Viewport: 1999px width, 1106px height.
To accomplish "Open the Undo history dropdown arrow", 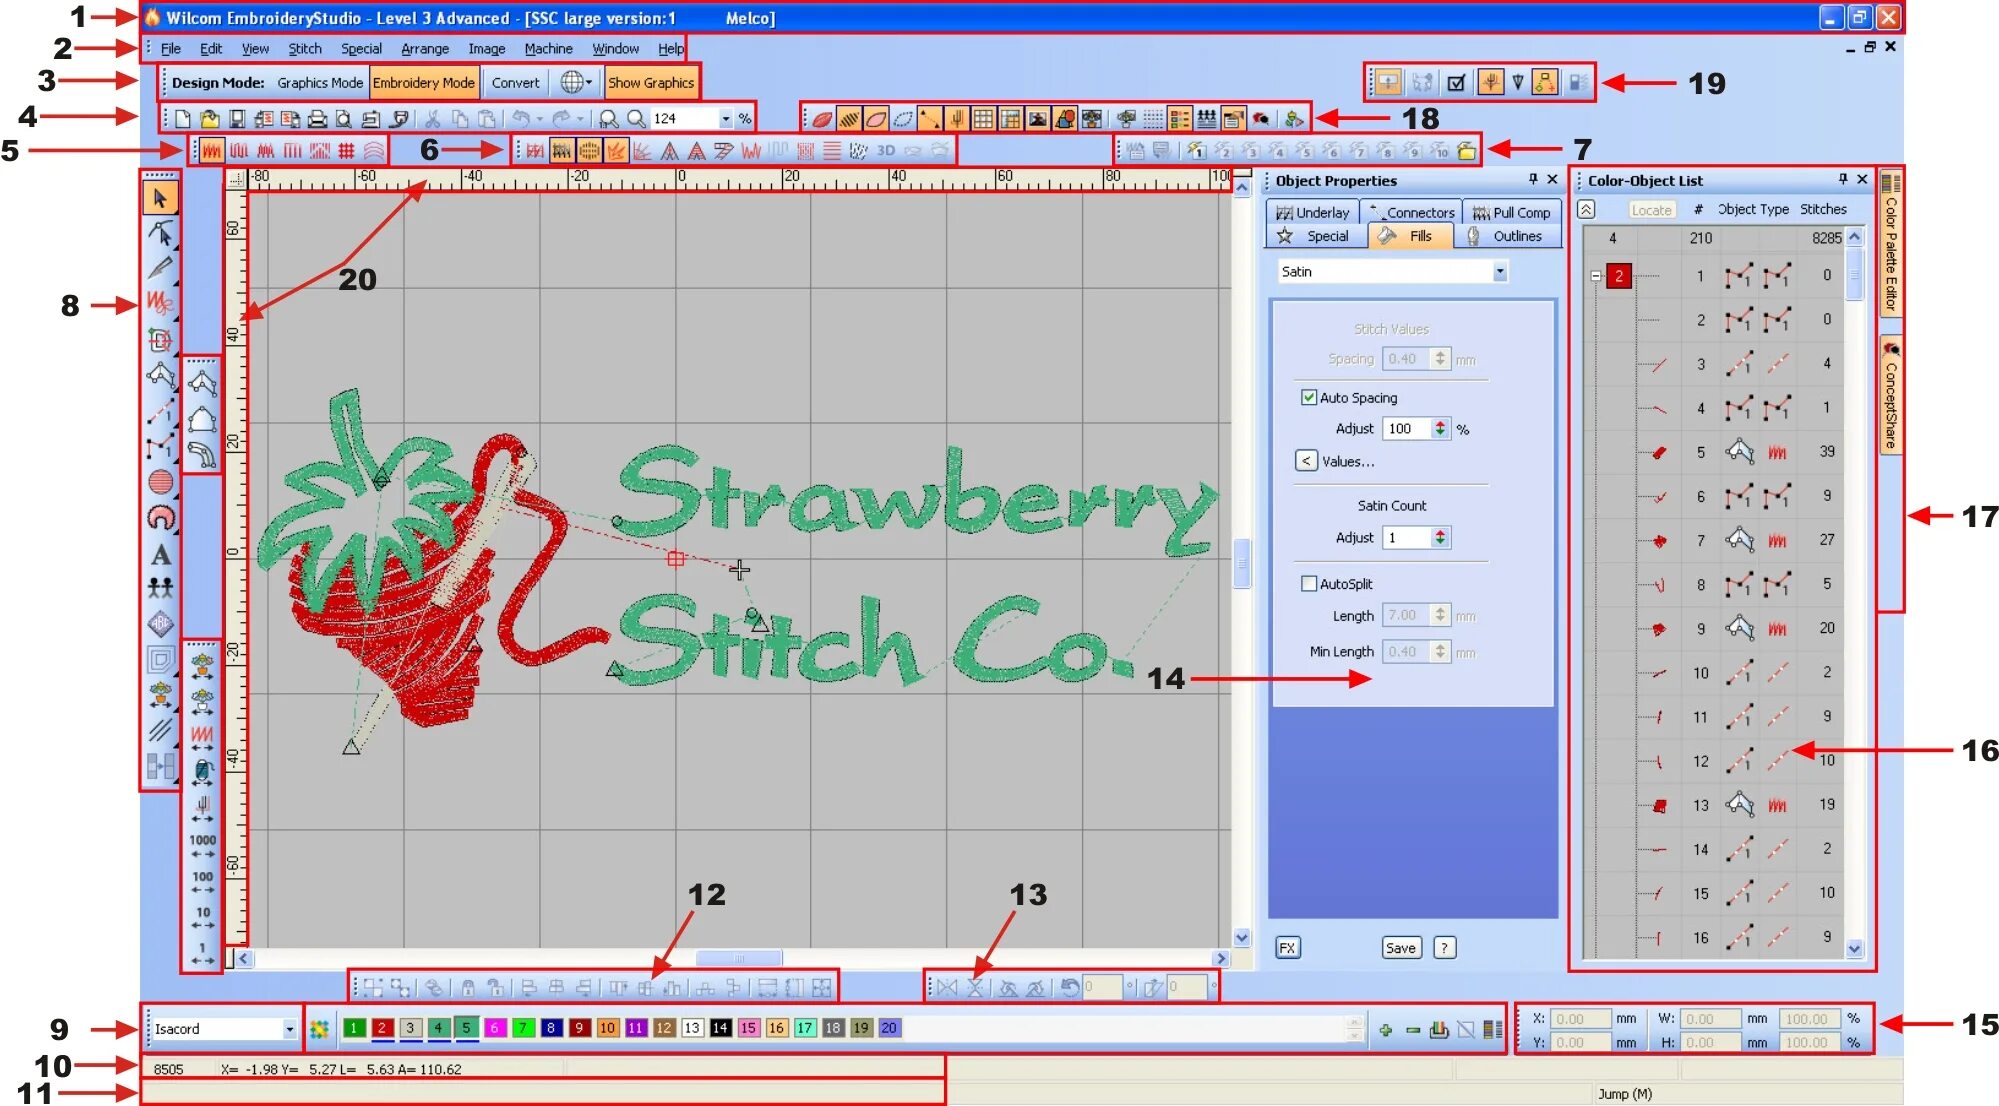I will 540,119.
